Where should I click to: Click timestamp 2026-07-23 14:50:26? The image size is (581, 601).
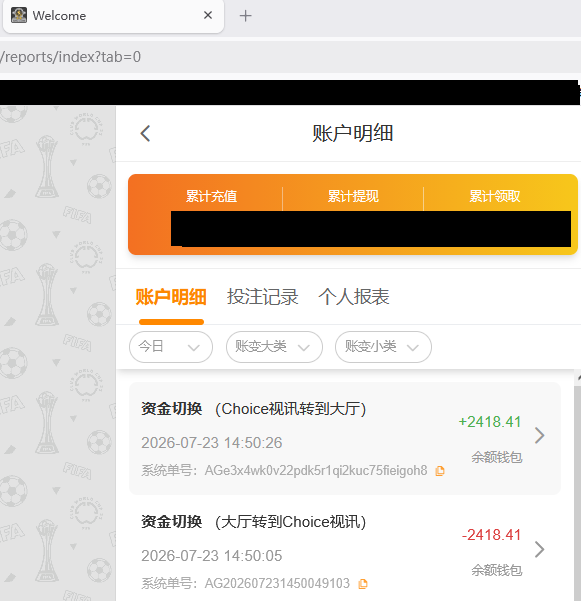(x=212, y=443)
